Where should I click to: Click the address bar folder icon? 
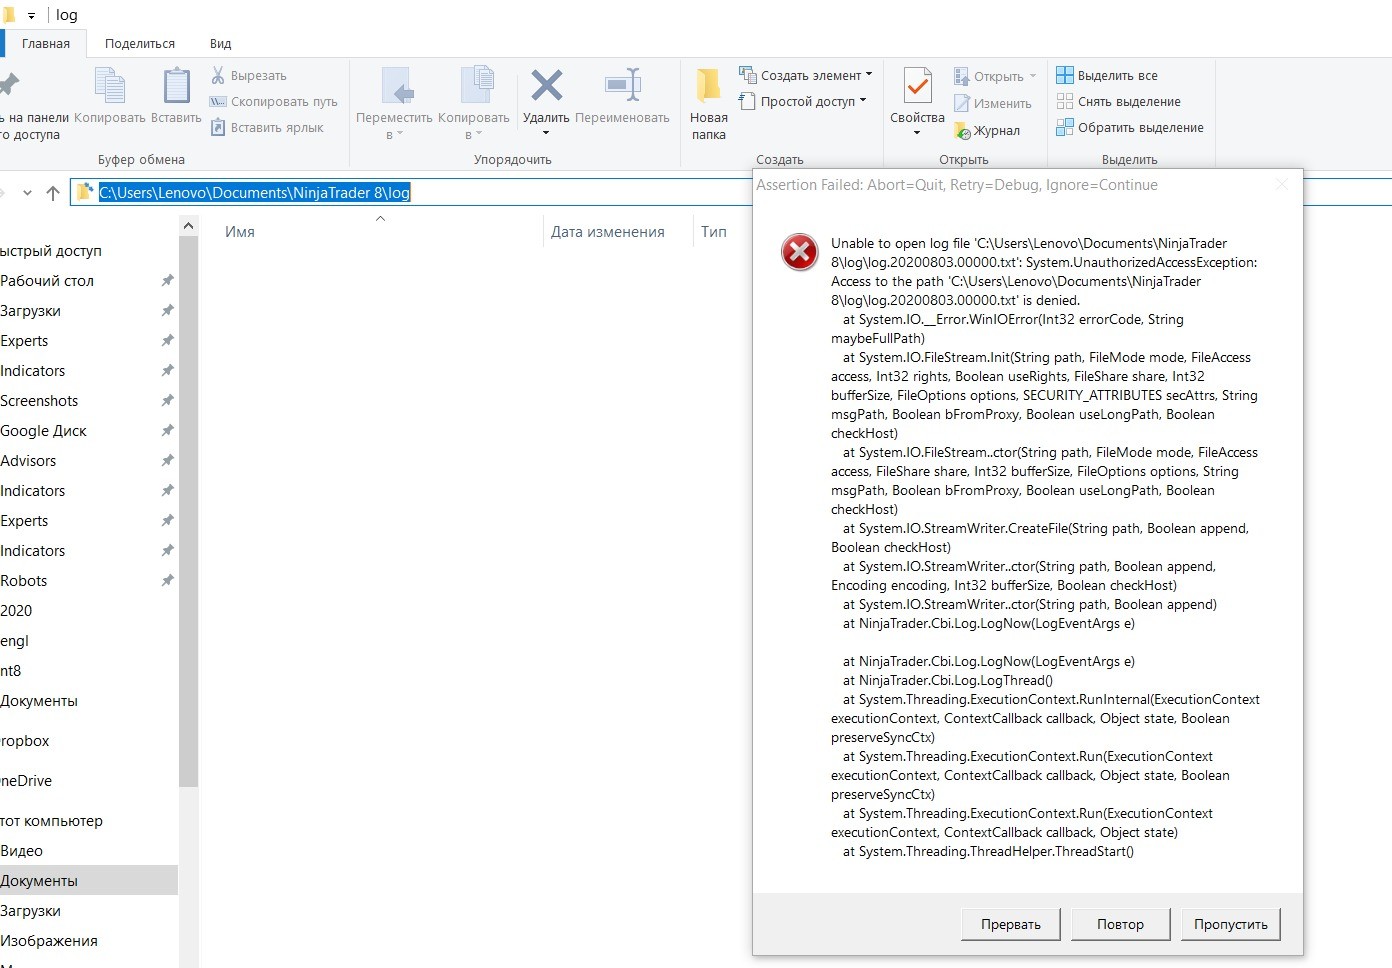pos(85,192)
